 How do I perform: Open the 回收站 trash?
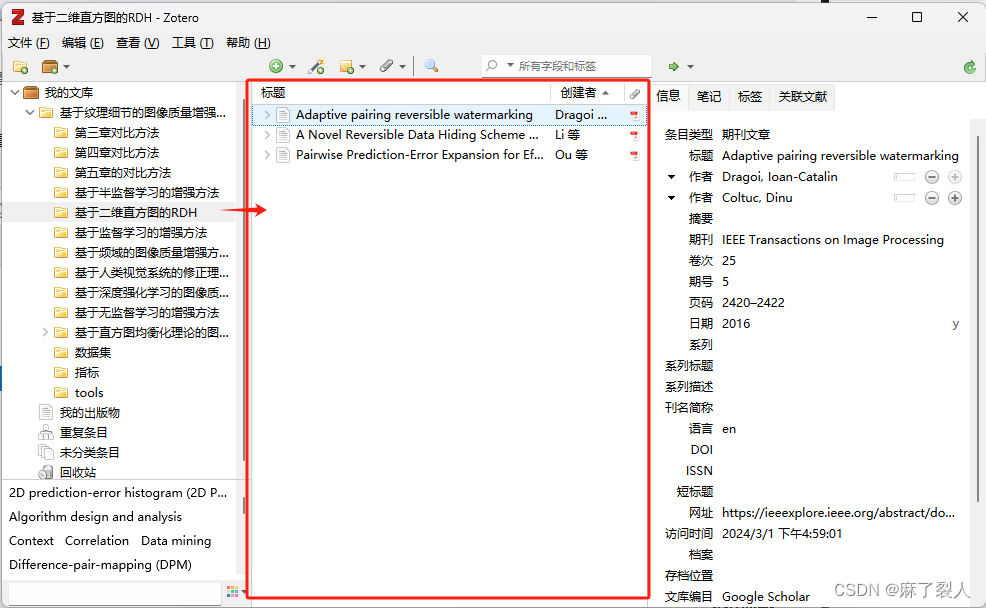pos(77,472)
